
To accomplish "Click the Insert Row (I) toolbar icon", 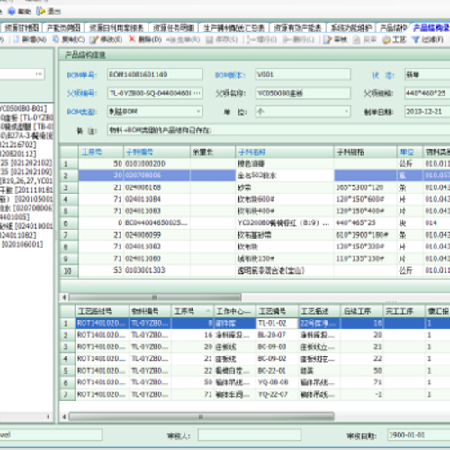I will click(250, 40).
